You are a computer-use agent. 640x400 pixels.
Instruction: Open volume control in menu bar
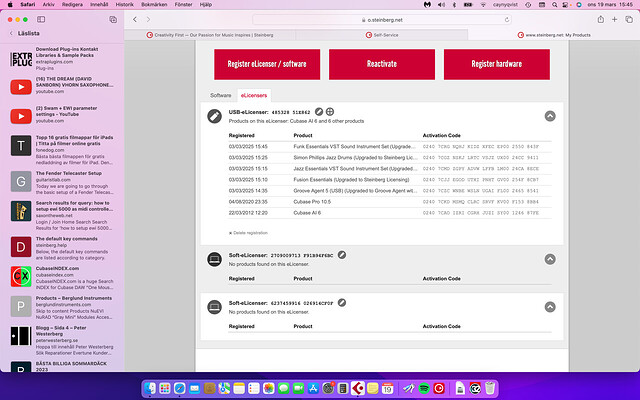pos(441,4)
